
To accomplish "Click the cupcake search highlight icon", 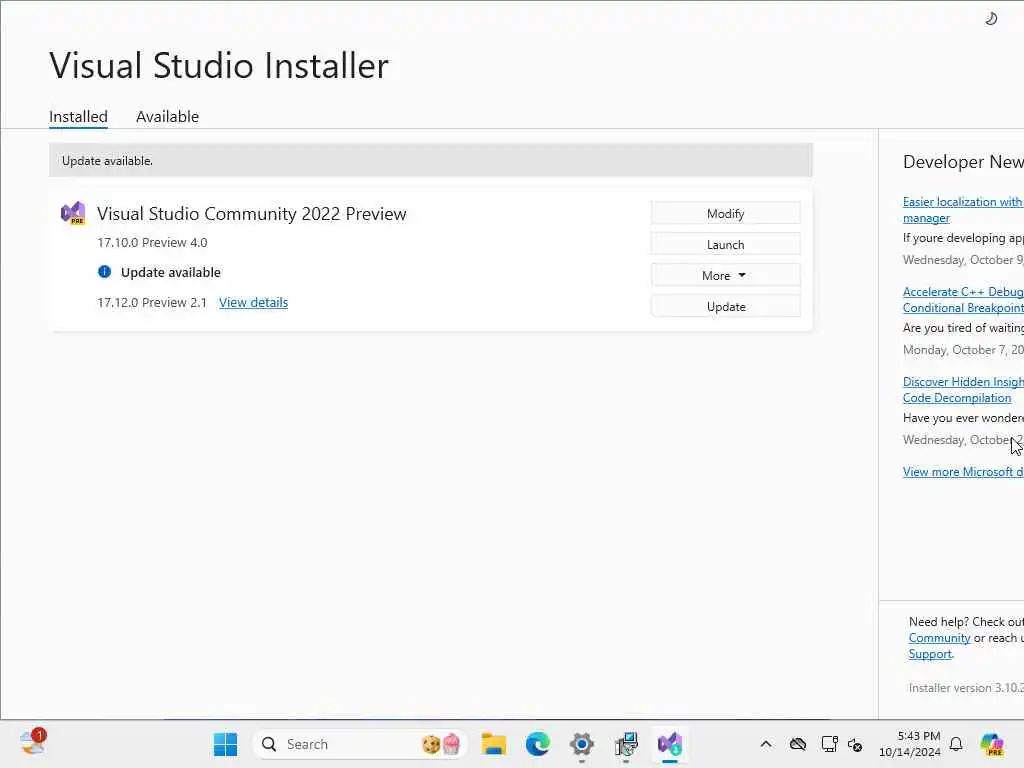I will [x=451, y=744].
